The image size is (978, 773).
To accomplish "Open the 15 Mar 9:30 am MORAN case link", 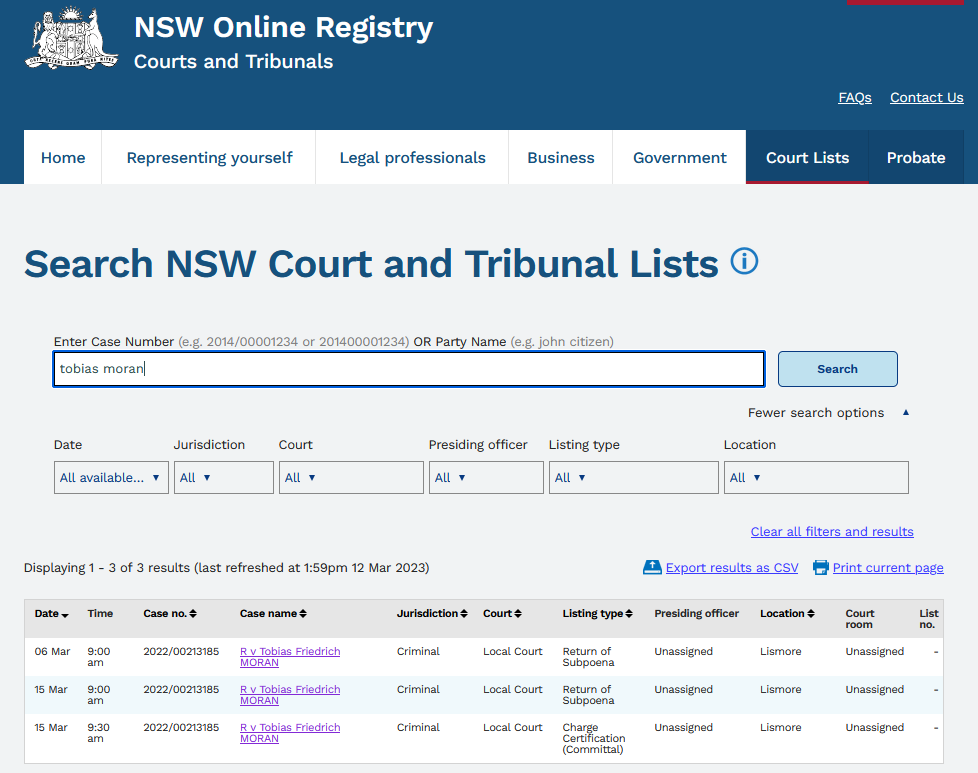I will (290, 732).
